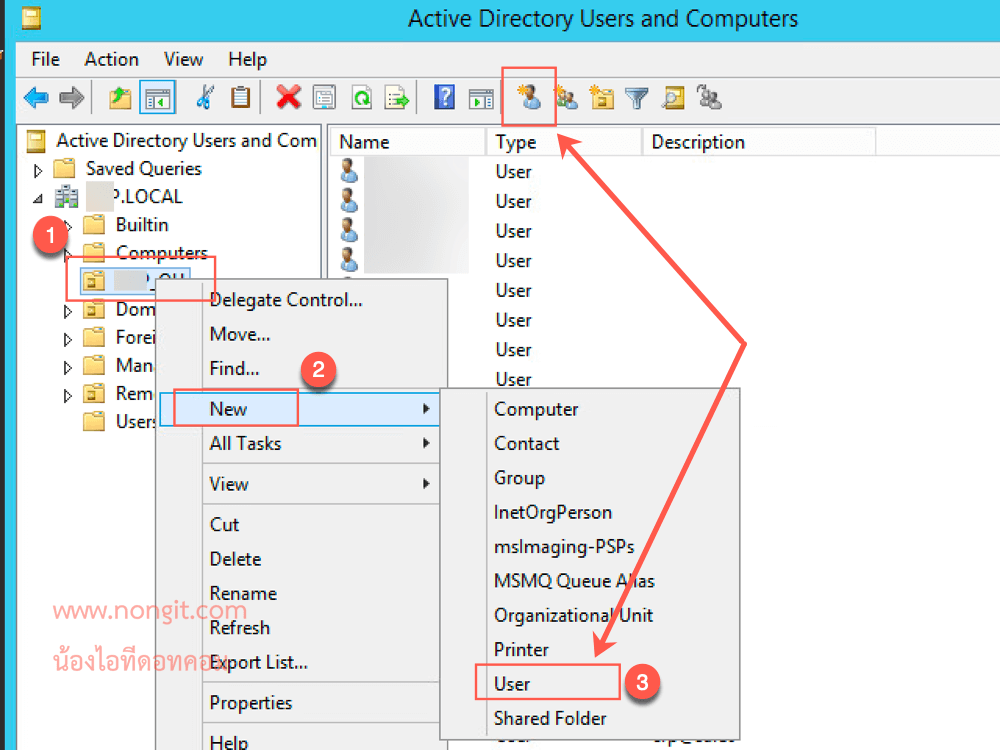The width and height of the screenshot is (1000, 750).
Task: Click the red Delete toolbar icon
Action: (x=289, y=97)
